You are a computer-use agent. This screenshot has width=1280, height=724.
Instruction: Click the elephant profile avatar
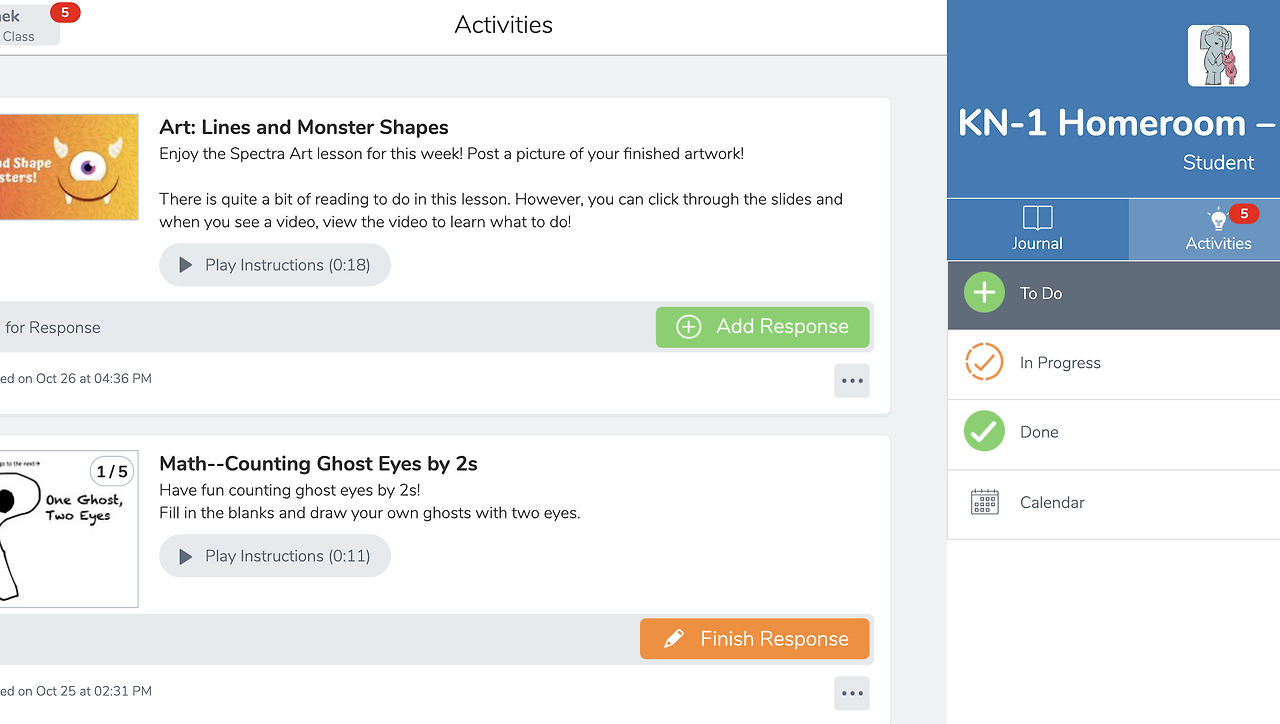click(1218, 56)
